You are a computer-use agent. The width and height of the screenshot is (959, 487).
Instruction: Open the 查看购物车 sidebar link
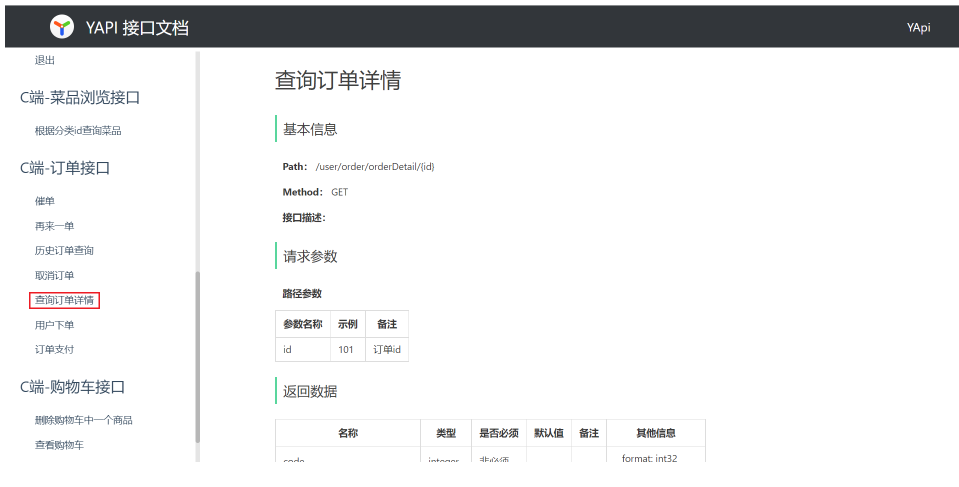(x=59, y=445)
